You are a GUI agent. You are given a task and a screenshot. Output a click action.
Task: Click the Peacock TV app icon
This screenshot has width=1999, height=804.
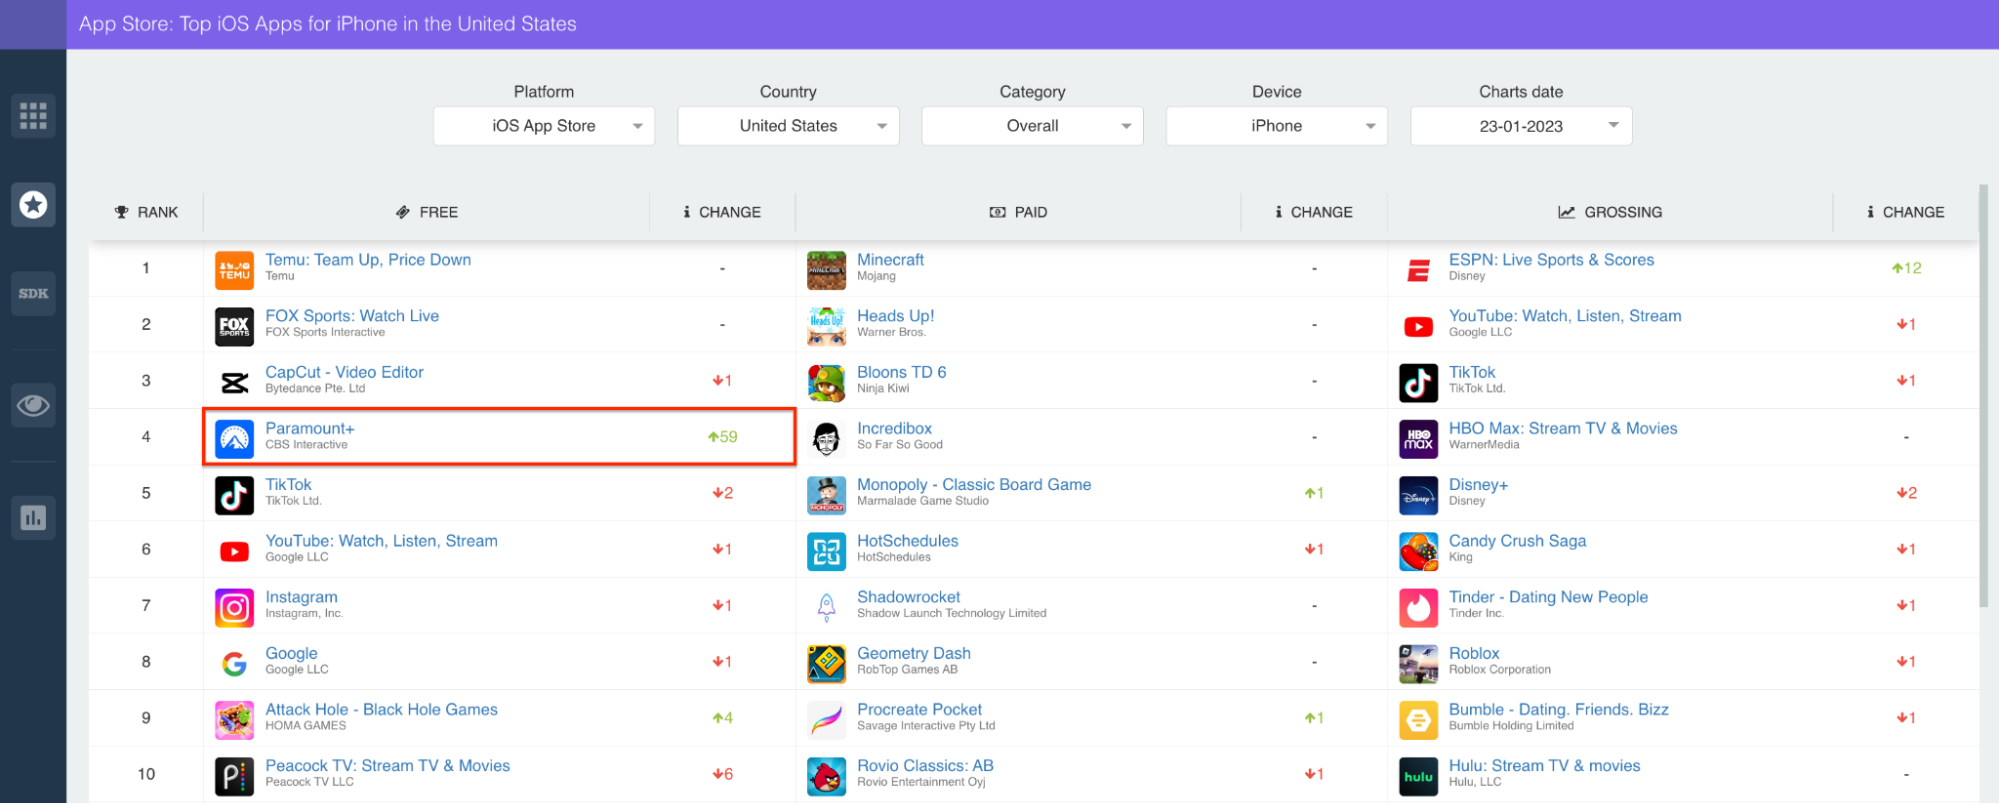pos(234,775)
